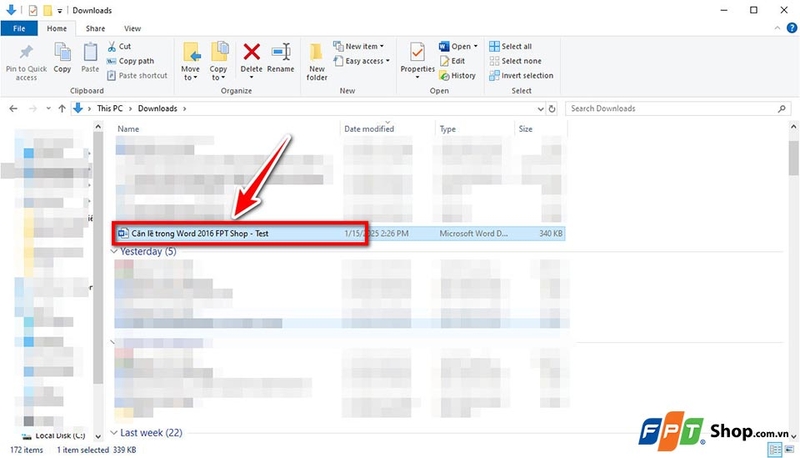Viewport: 800px width, 458px height.
Task: Switch to the View tab
Action: coord(132,29)
